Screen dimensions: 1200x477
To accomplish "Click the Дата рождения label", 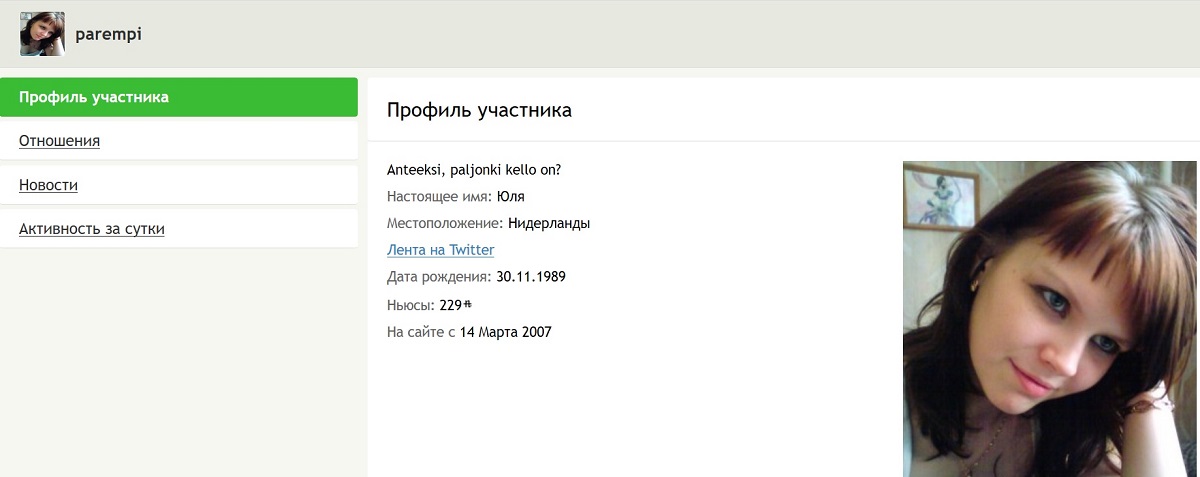I will click(x=439, y=277).
